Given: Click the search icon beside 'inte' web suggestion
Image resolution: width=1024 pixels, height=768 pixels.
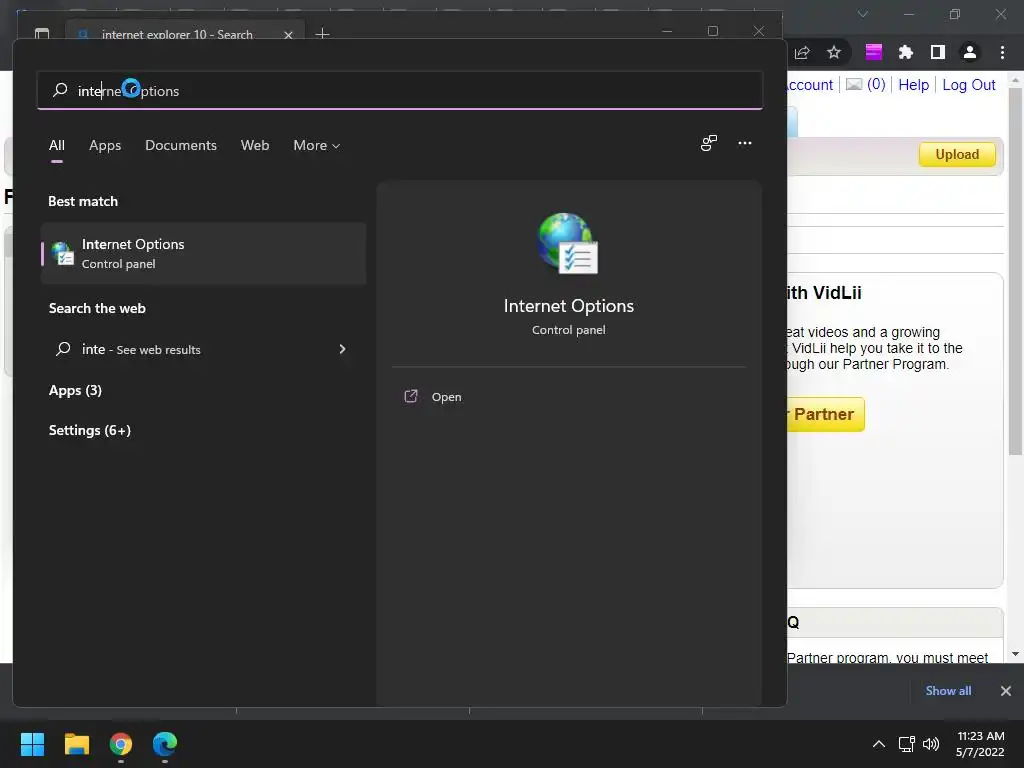Looking at the screenshot, I should click(63, 349).
